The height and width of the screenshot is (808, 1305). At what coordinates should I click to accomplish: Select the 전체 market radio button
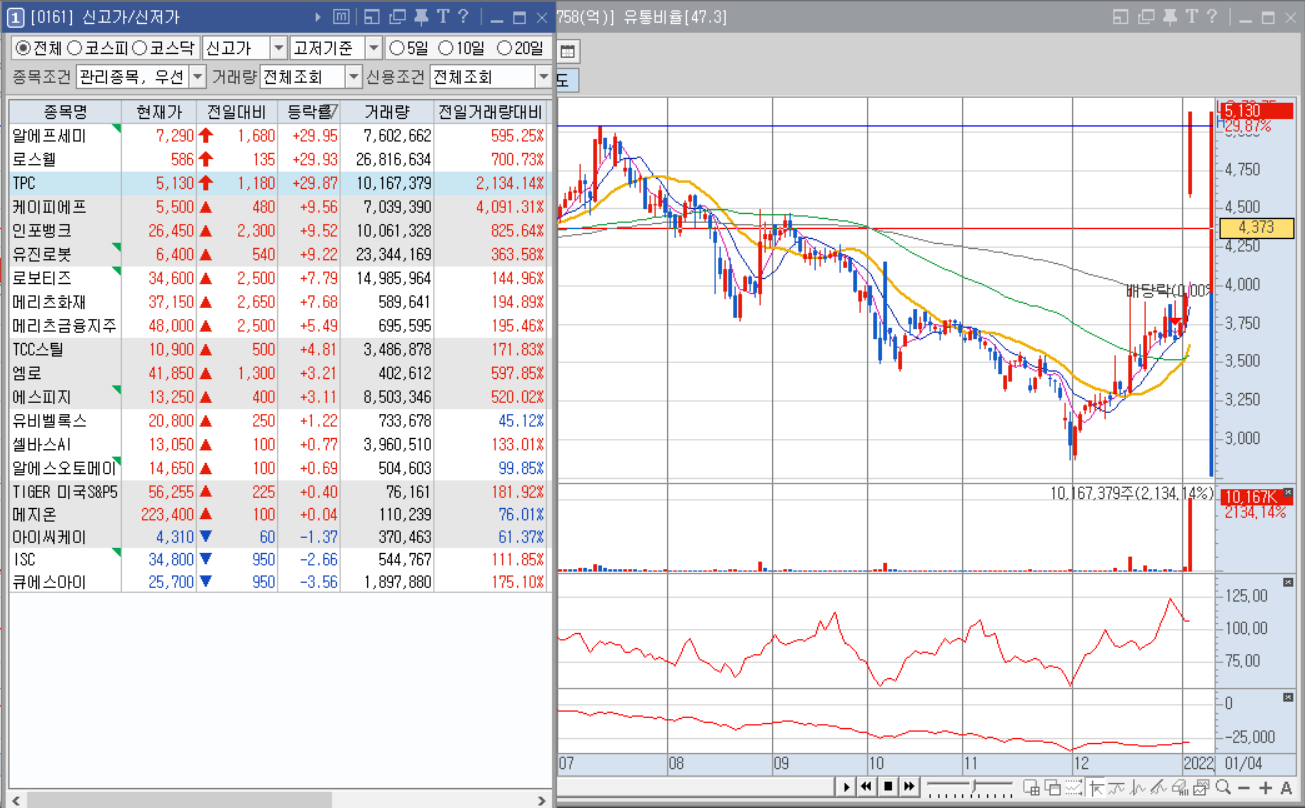[23, 48]
